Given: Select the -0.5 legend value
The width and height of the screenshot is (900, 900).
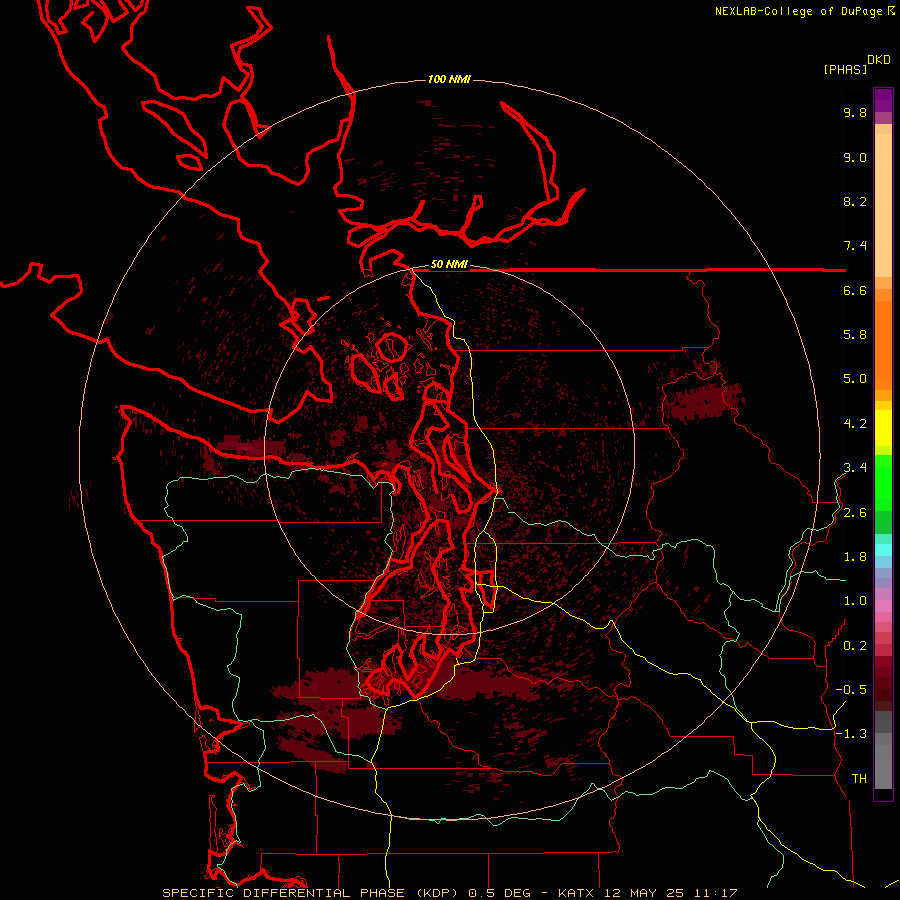Looking at the screenshot, I should (851, 690).
